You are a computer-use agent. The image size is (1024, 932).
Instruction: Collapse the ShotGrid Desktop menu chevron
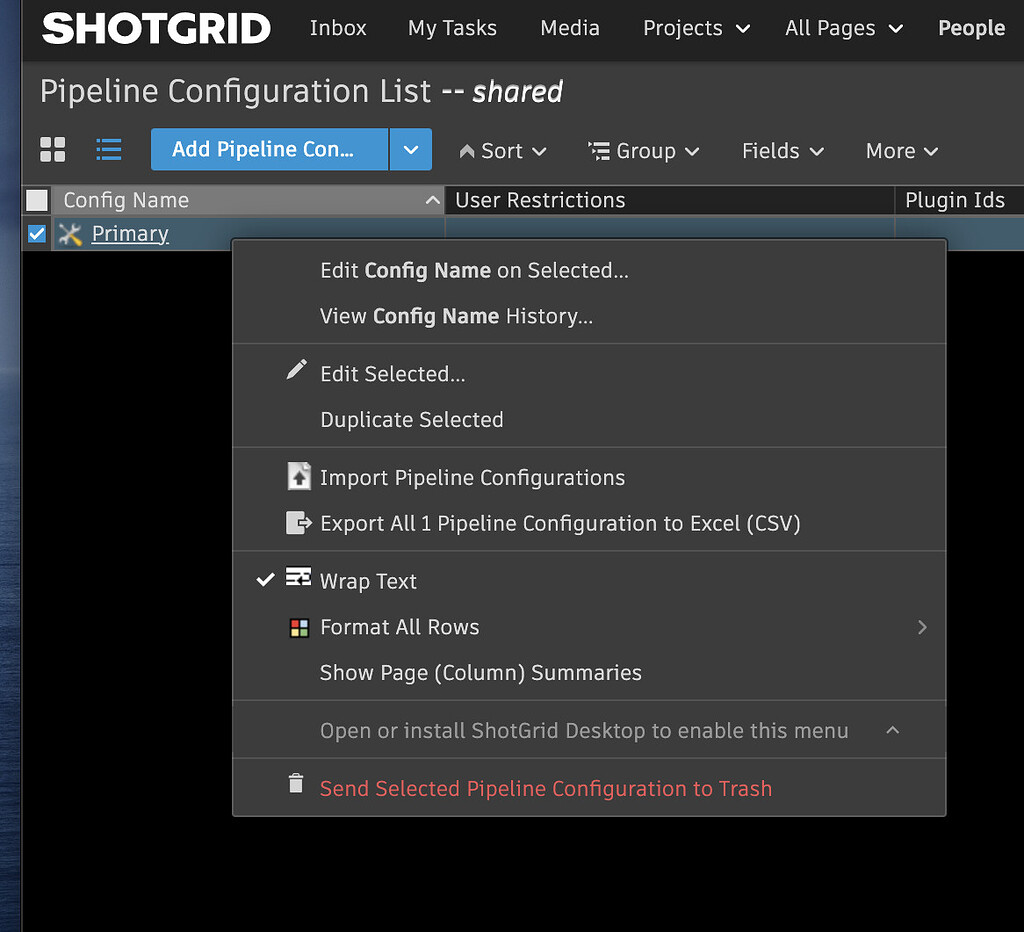[893, 731]
